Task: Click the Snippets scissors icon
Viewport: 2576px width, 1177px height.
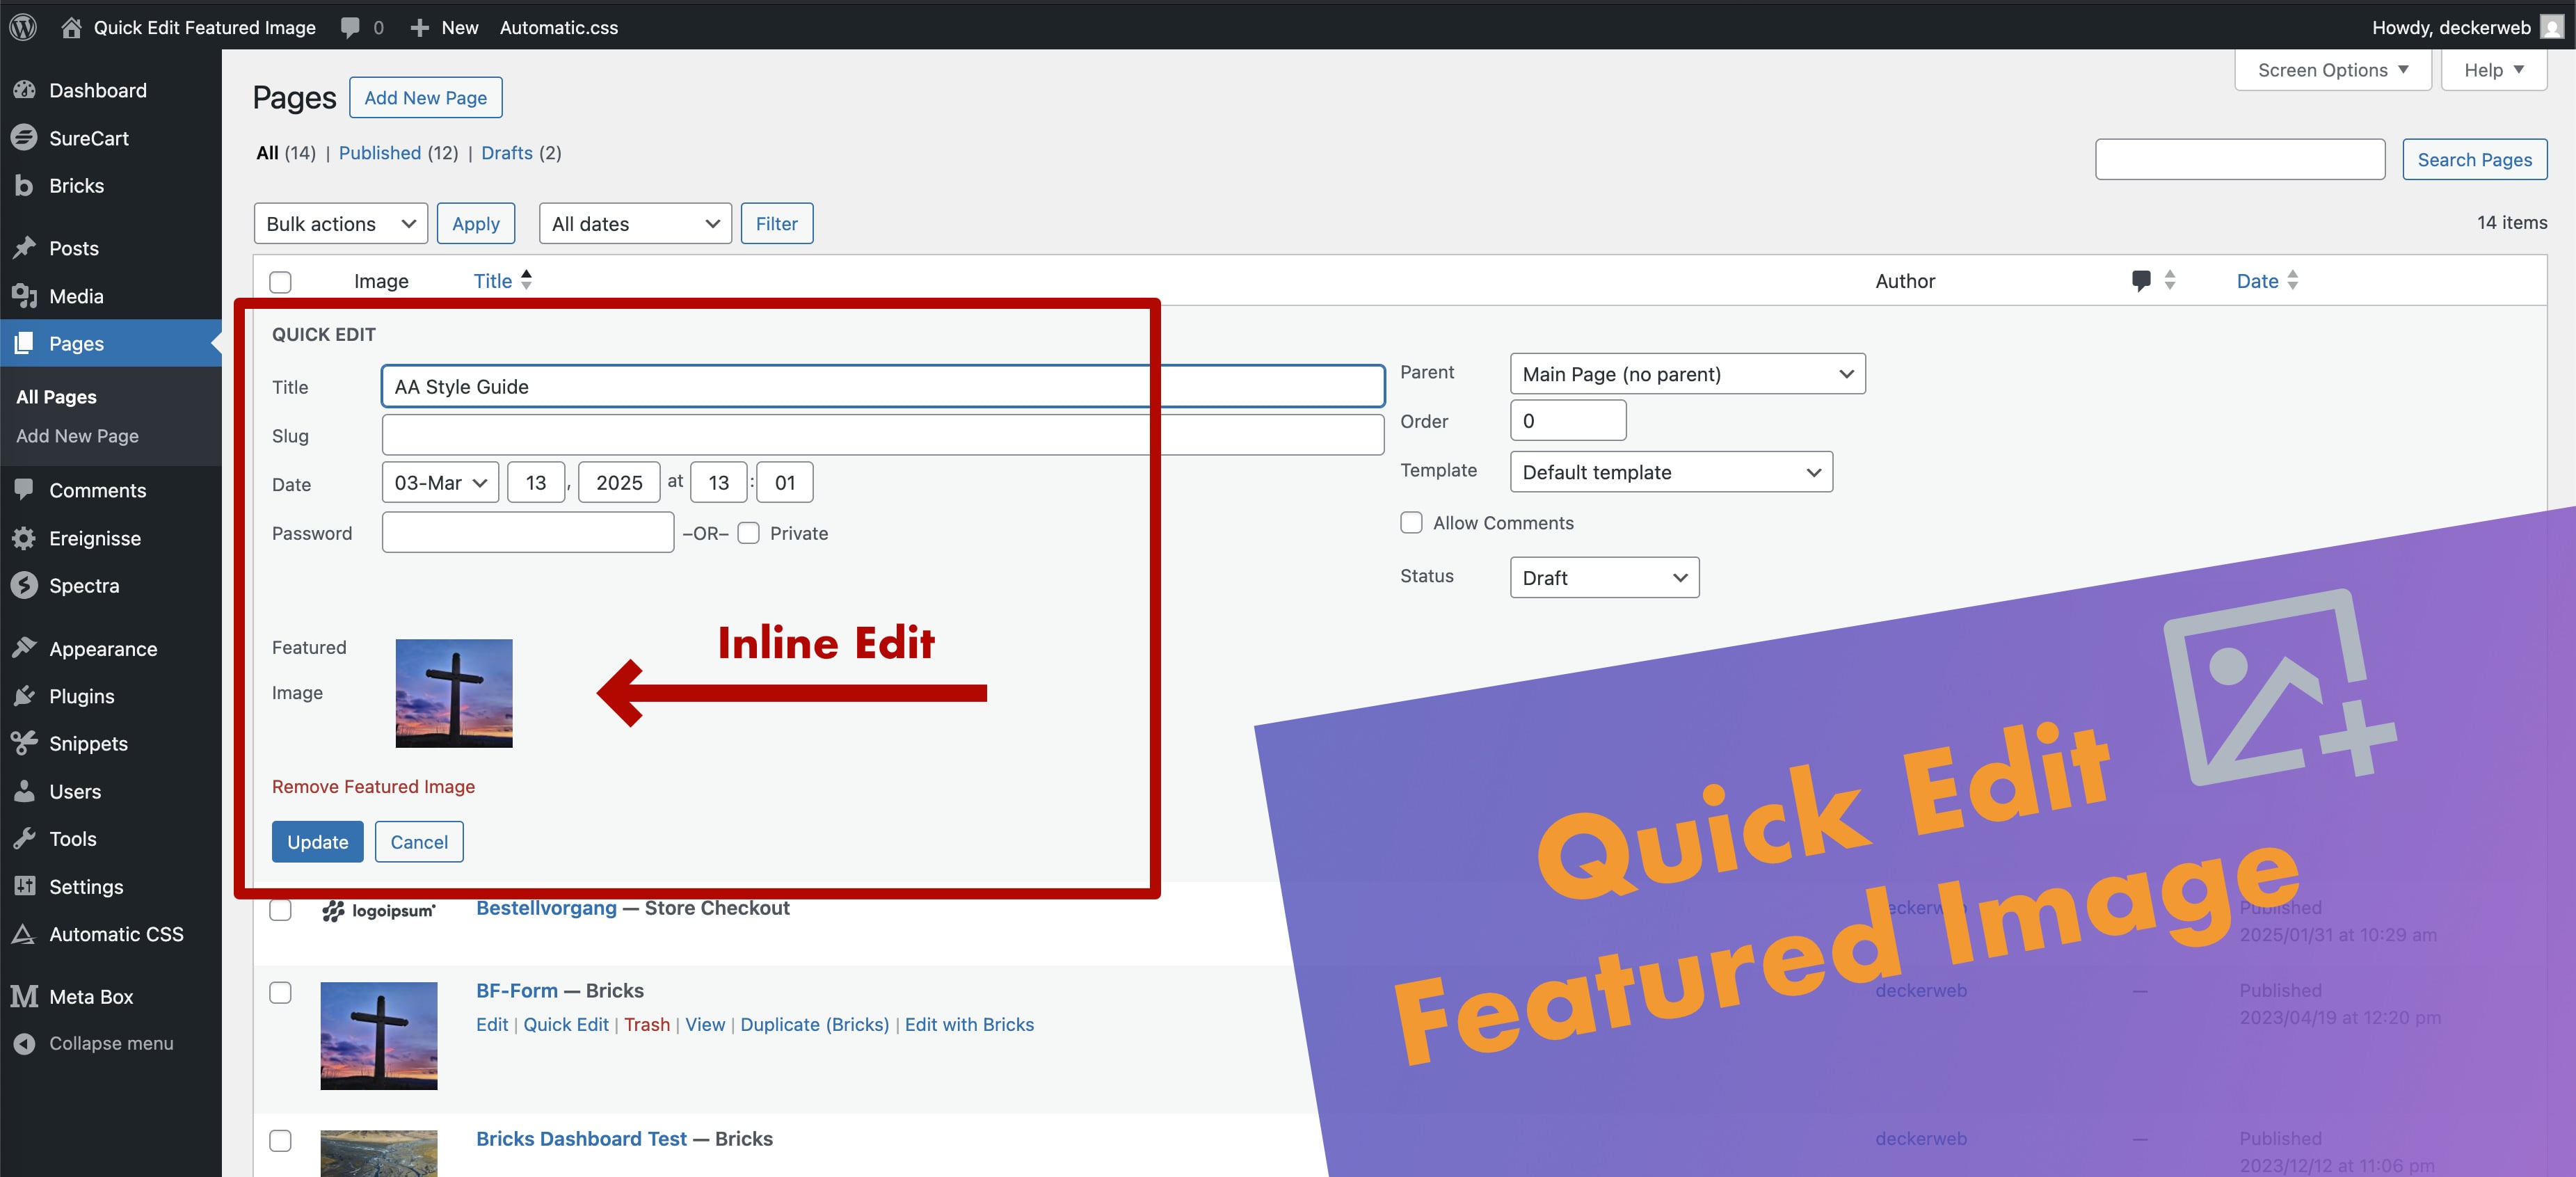Action: click(24, 743)
